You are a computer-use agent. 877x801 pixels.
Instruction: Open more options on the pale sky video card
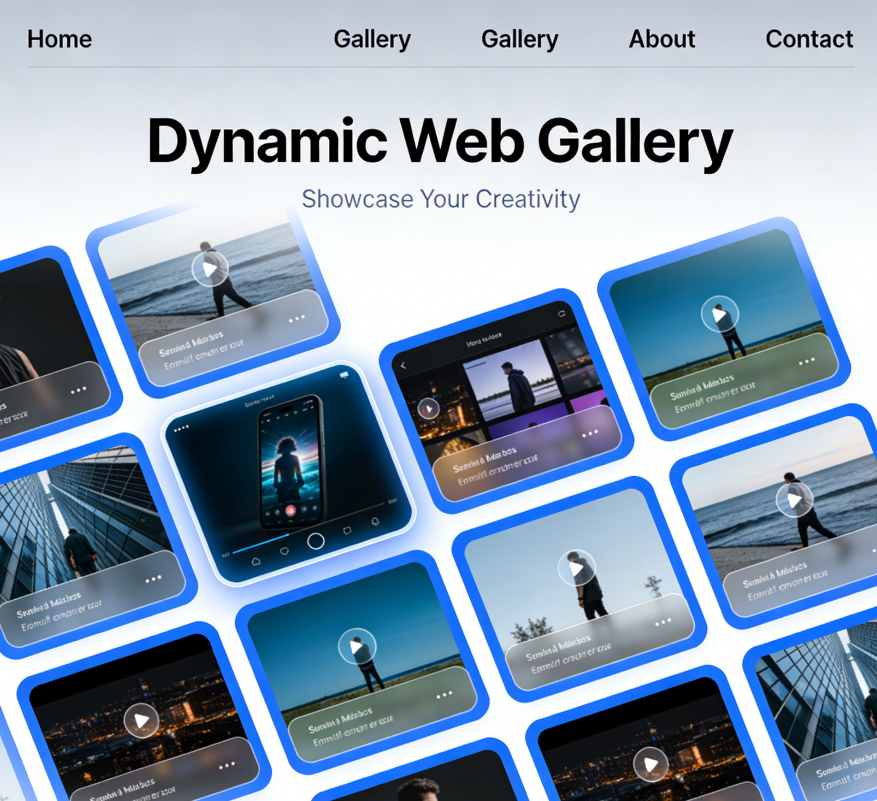[663, 622]
